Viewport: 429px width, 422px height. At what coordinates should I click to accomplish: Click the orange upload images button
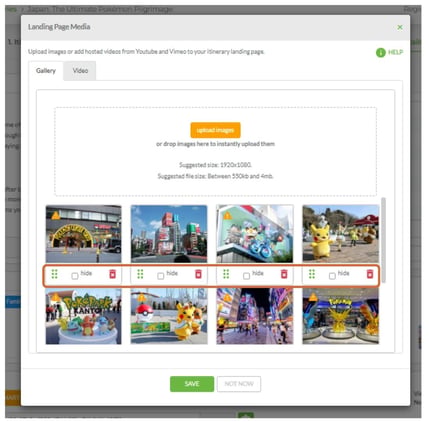coord(215,130)
